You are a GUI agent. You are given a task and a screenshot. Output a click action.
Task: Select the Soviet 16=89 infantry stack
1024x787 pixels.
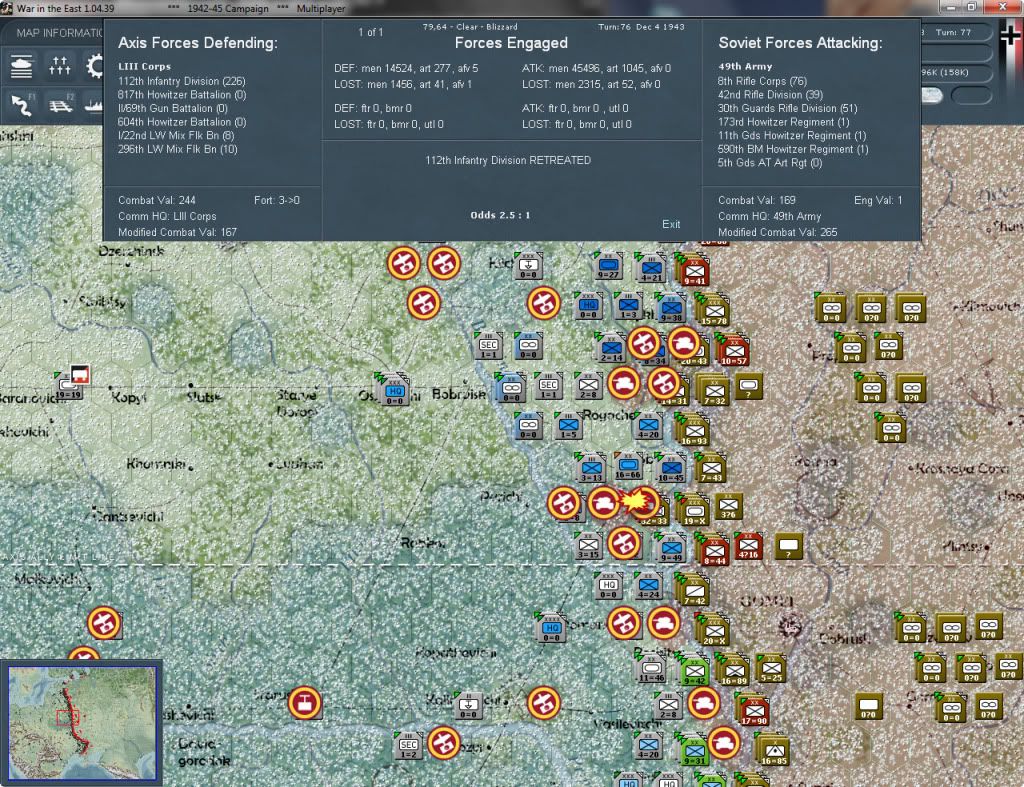(733, 670)
